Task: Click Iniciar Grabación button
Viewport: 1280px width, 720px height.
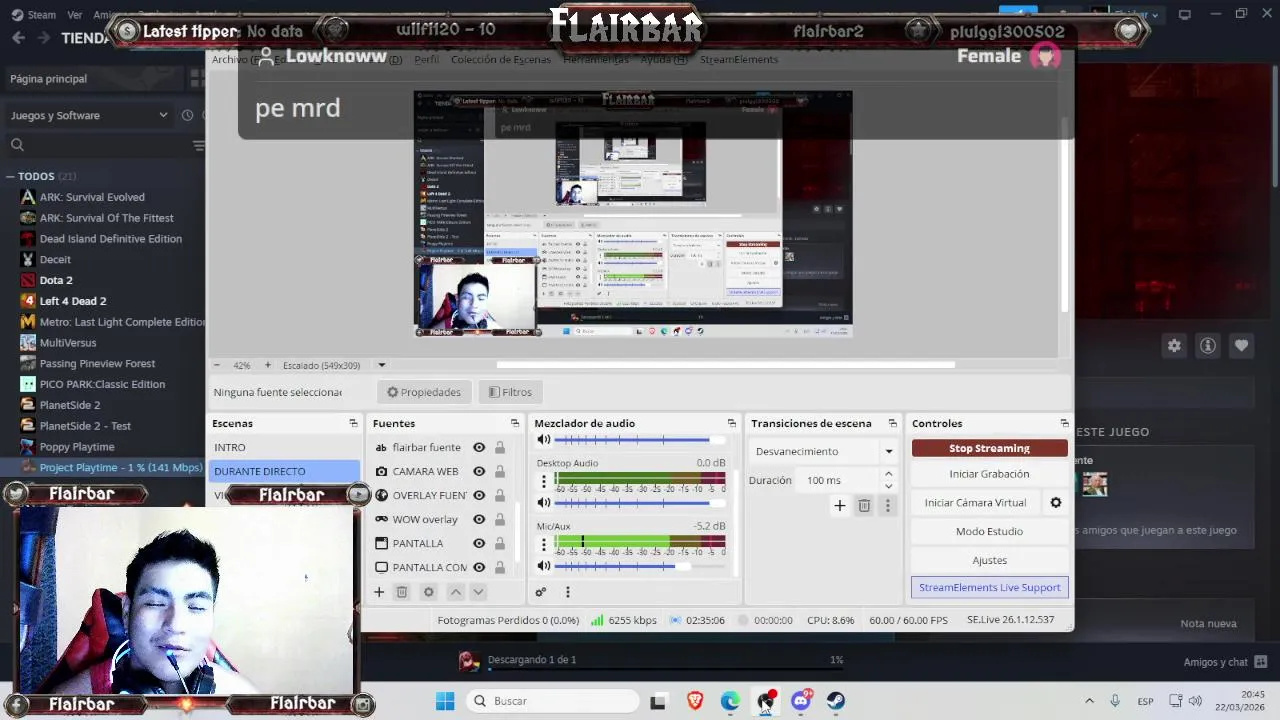Action: (989, 474)
